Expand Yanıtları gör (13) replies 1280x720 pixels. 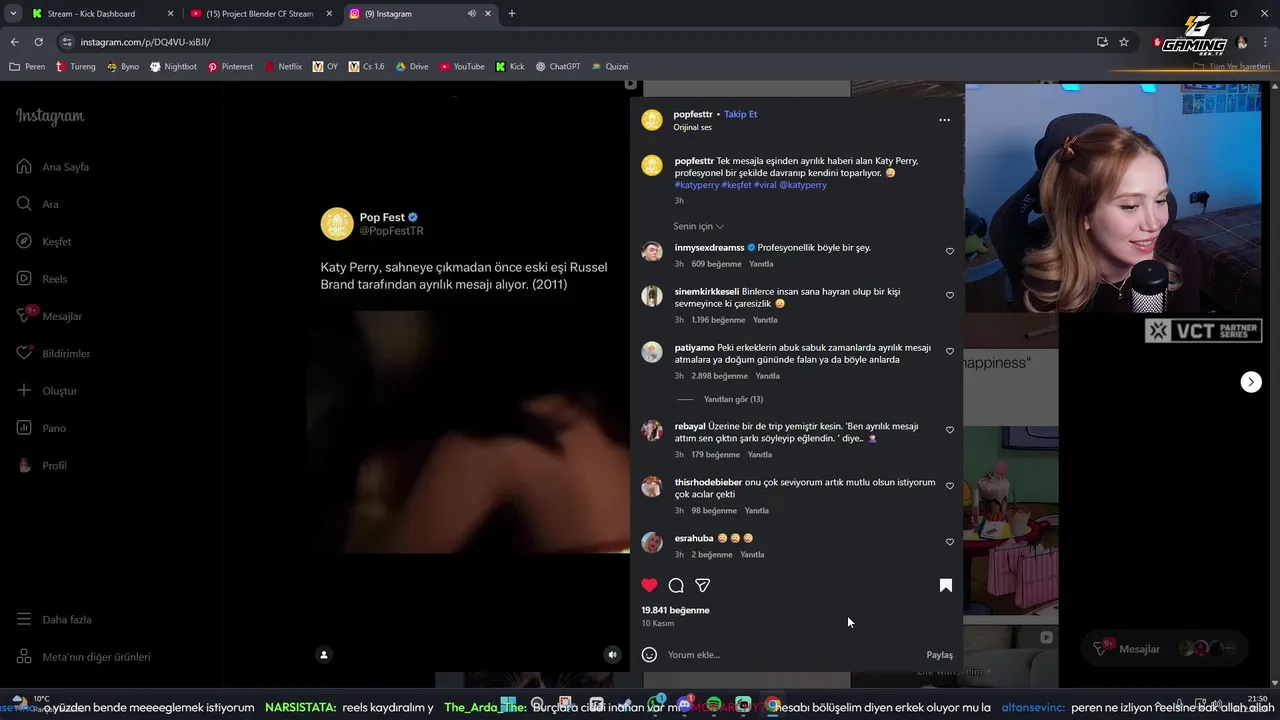point(733,399)
